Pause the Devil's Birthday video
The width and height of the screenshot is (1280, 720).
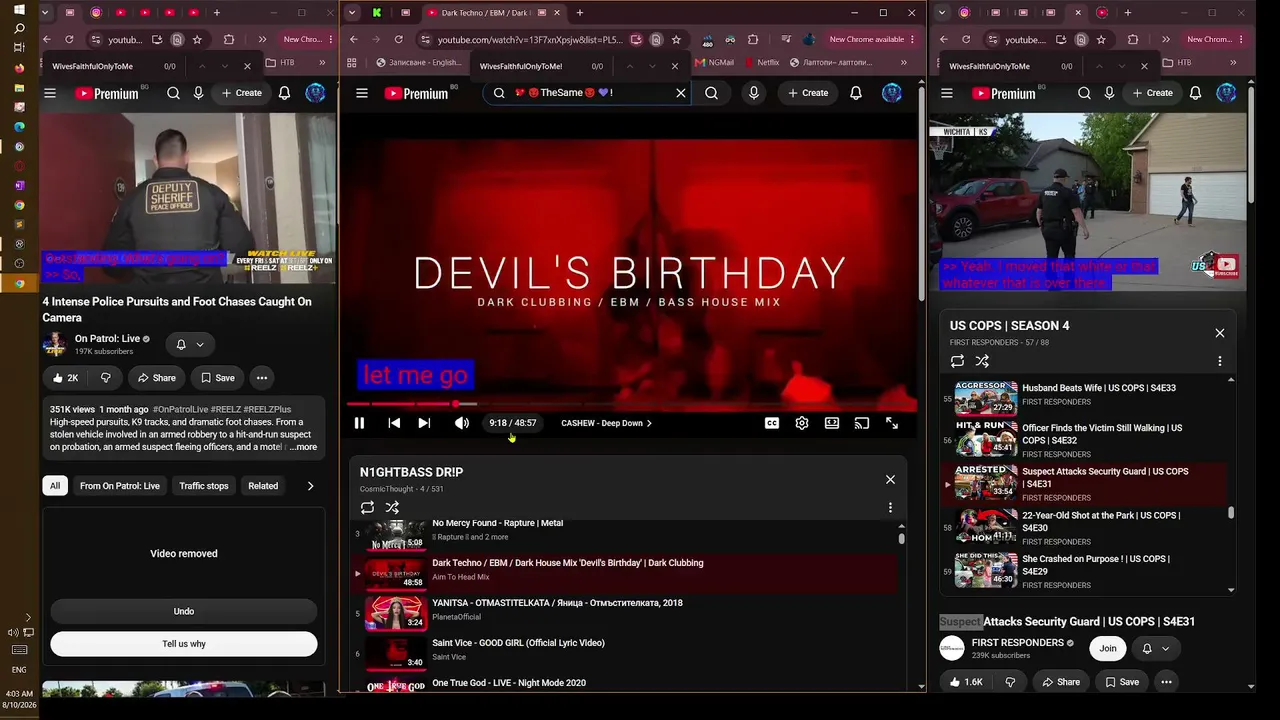coord(359,423)
